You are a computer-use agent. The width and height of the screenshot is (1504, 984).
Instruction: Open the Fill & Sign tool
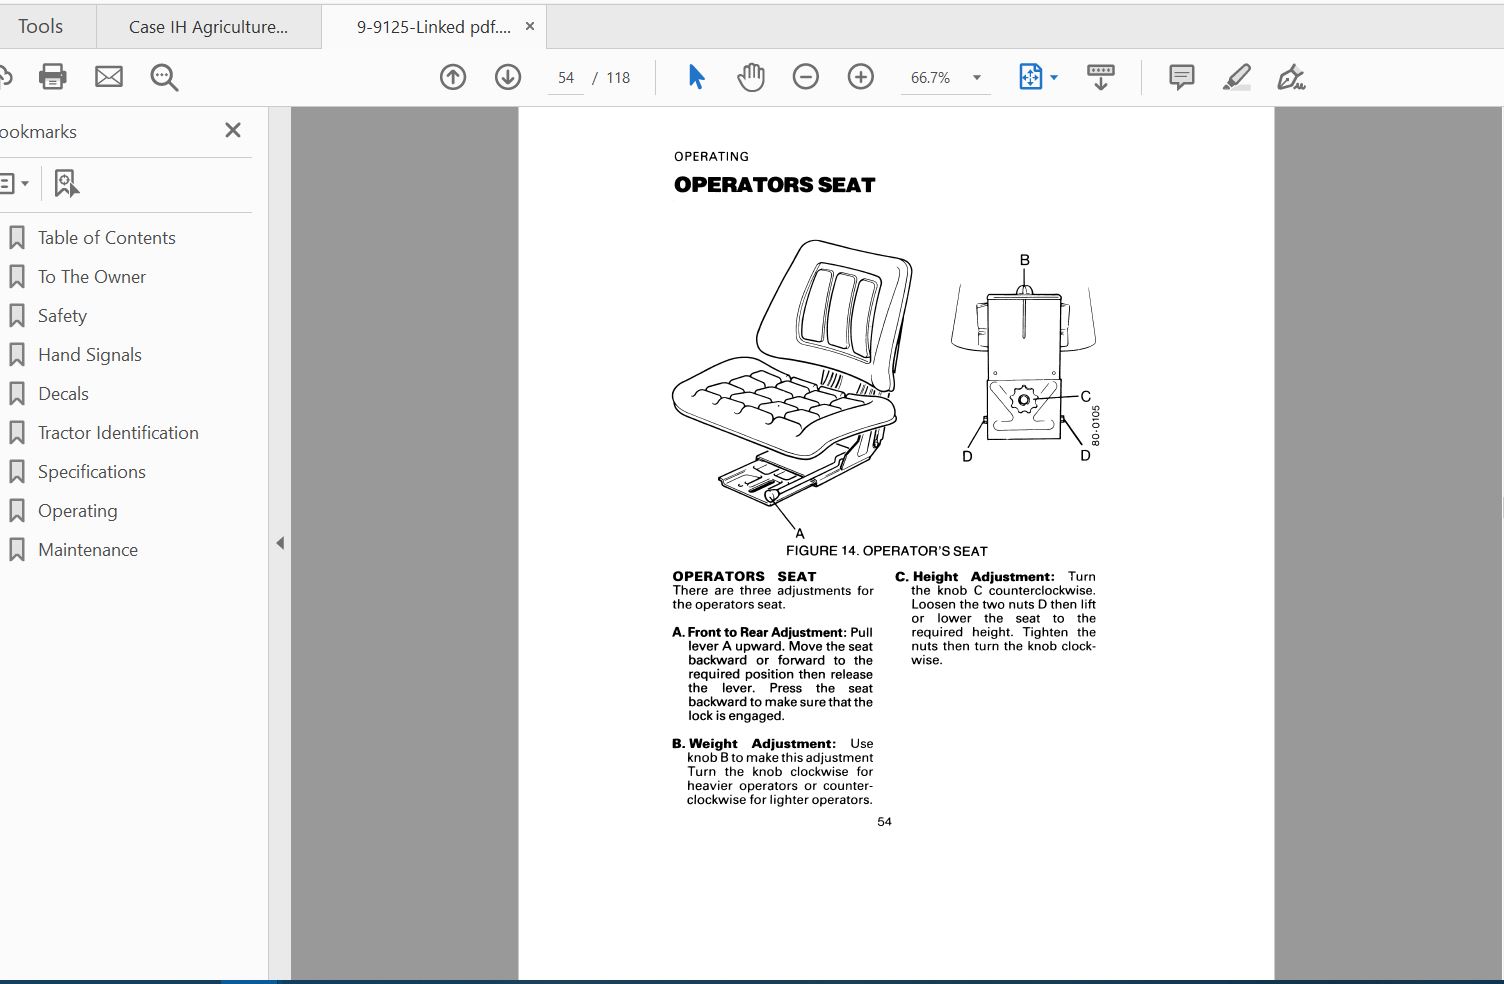tap(1291, 76)
